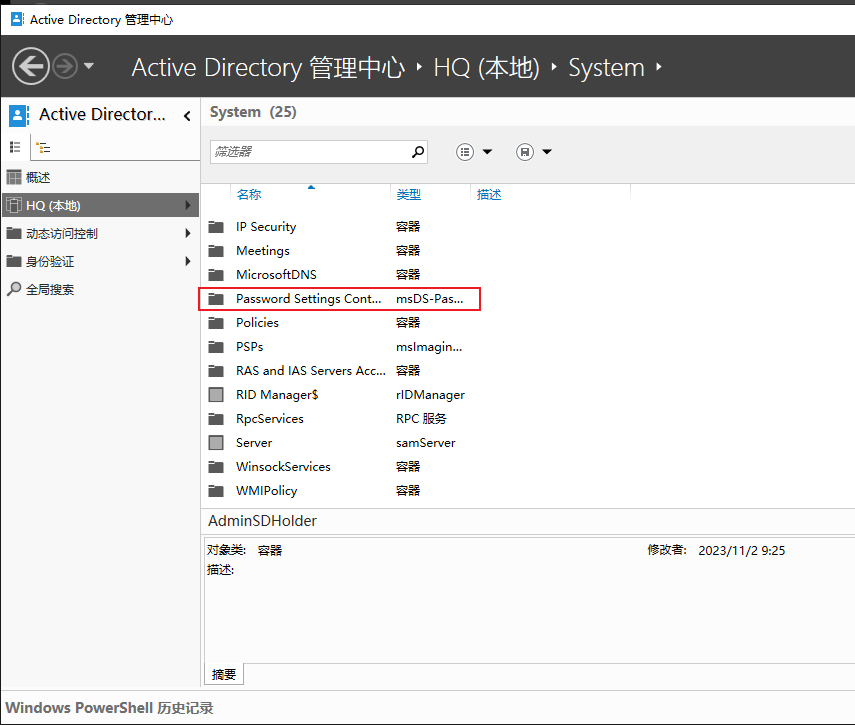
Task: Select the Password Settings Container row
Action: (x=339, y=299)
